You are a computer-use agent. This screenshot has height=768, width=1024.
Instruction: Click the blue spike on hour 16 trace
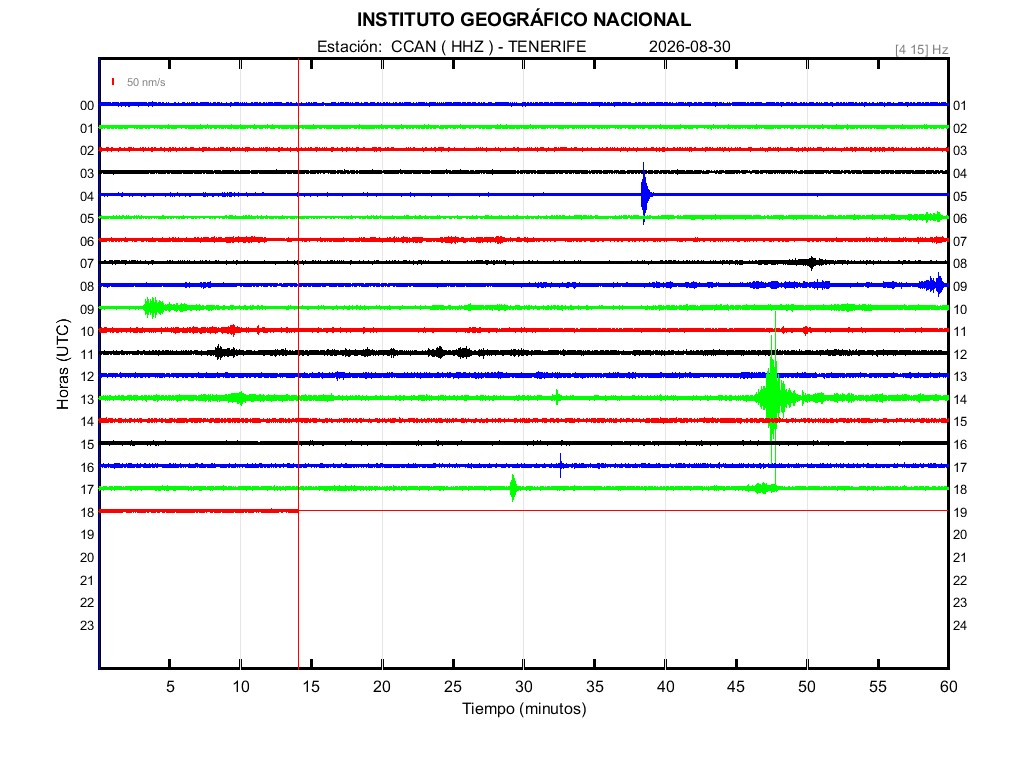(x=560, y=466)
